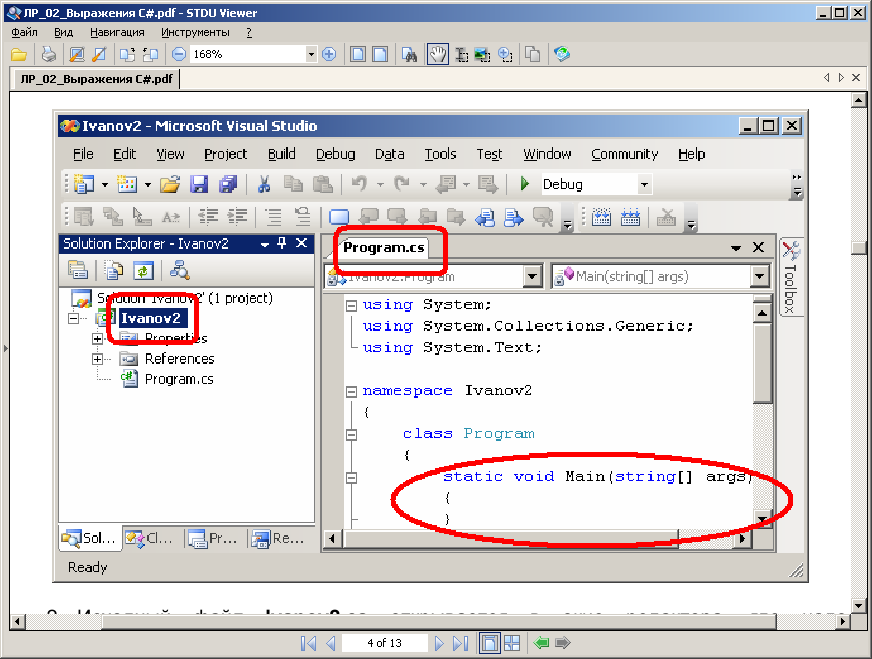Open the Файл menu

tap(24, 32)
